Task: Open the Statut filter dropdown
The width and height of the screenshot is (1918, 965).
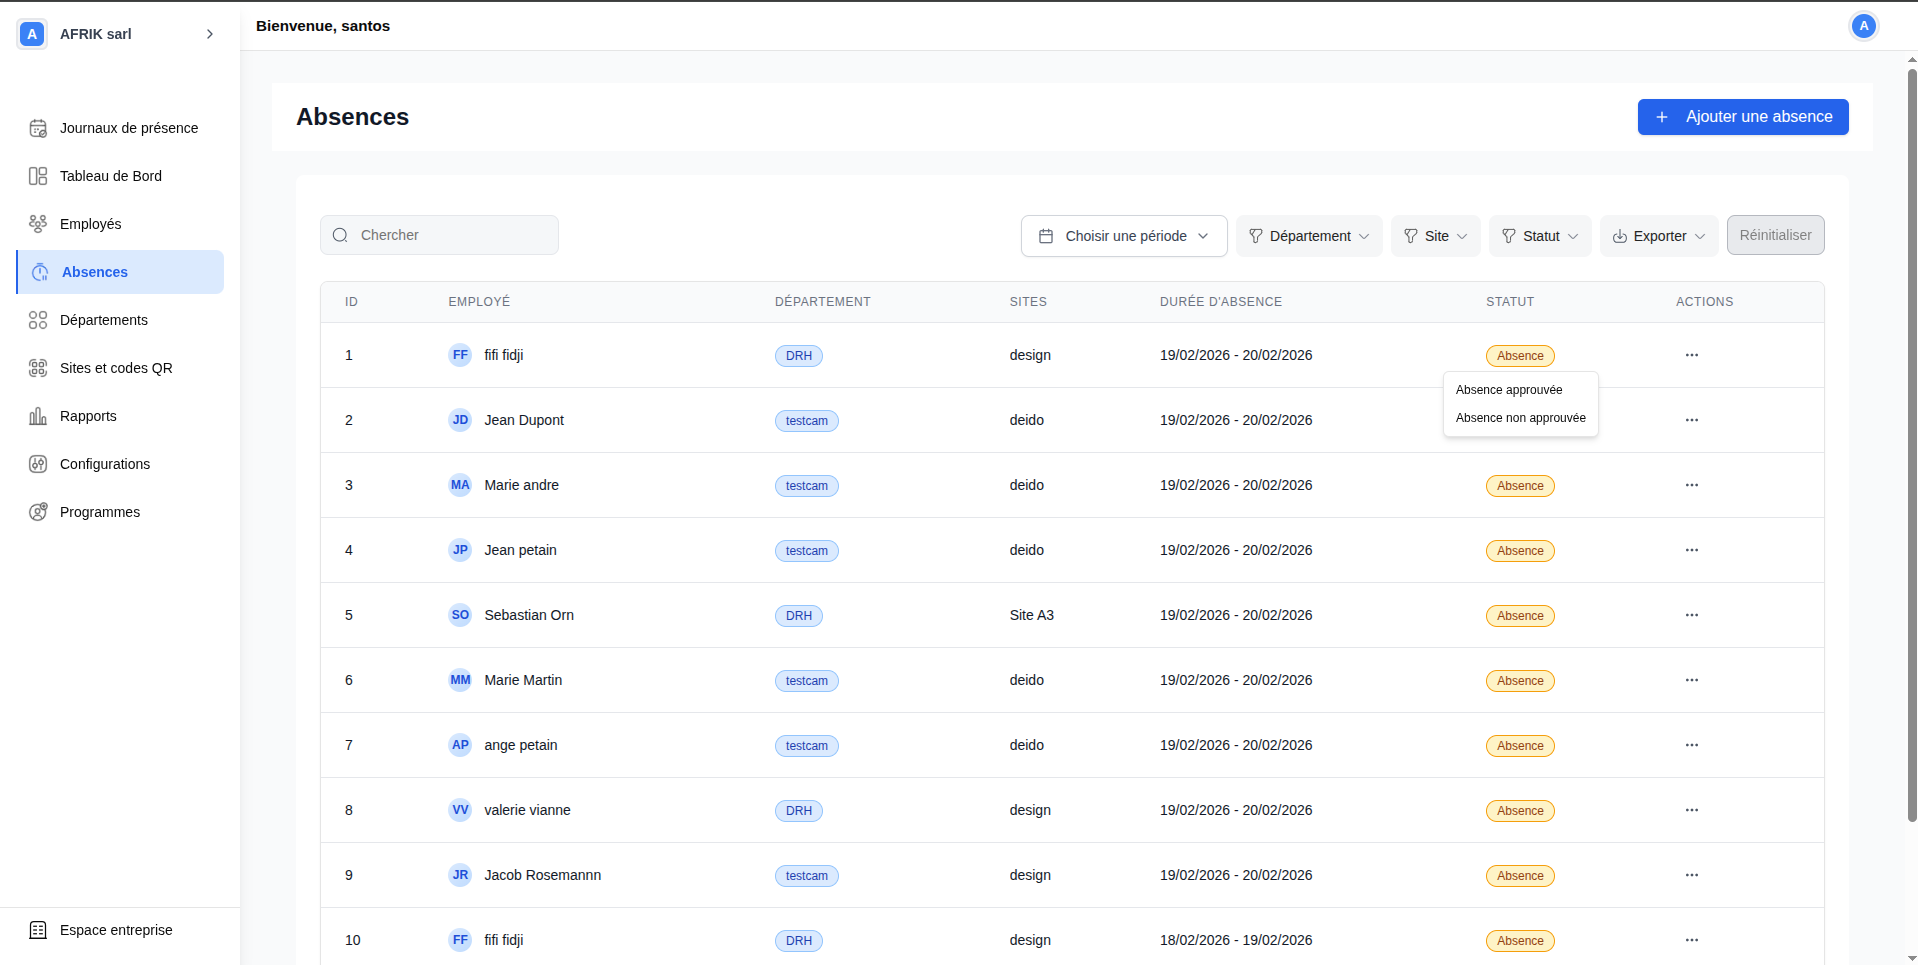Action: tap(1539, 236)
